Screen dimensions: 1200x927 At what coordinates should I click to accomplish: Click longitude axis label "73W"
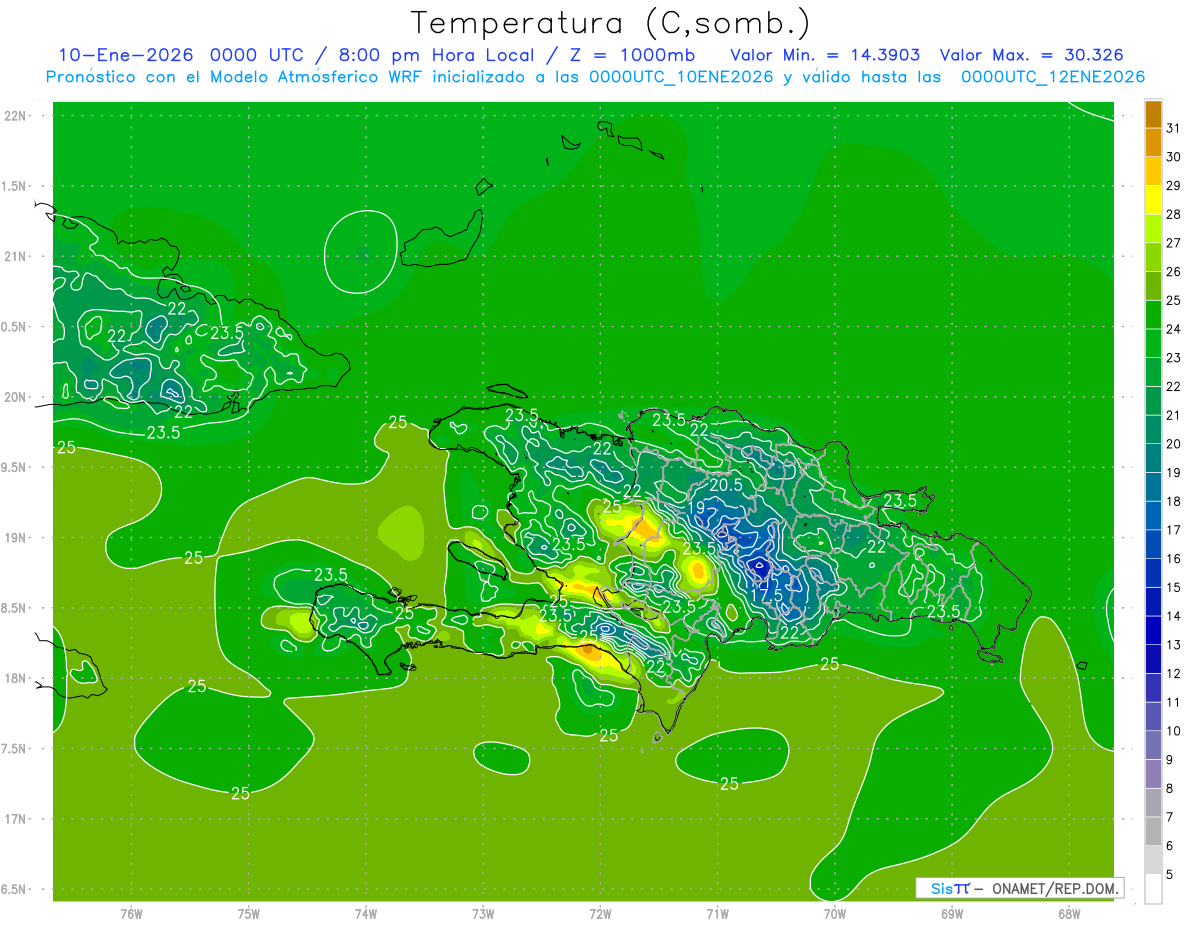[483, 913]
